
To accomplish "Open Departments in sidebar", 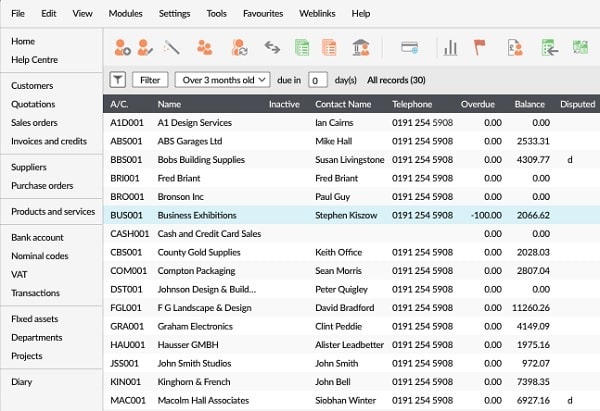I will click(37, 338).
